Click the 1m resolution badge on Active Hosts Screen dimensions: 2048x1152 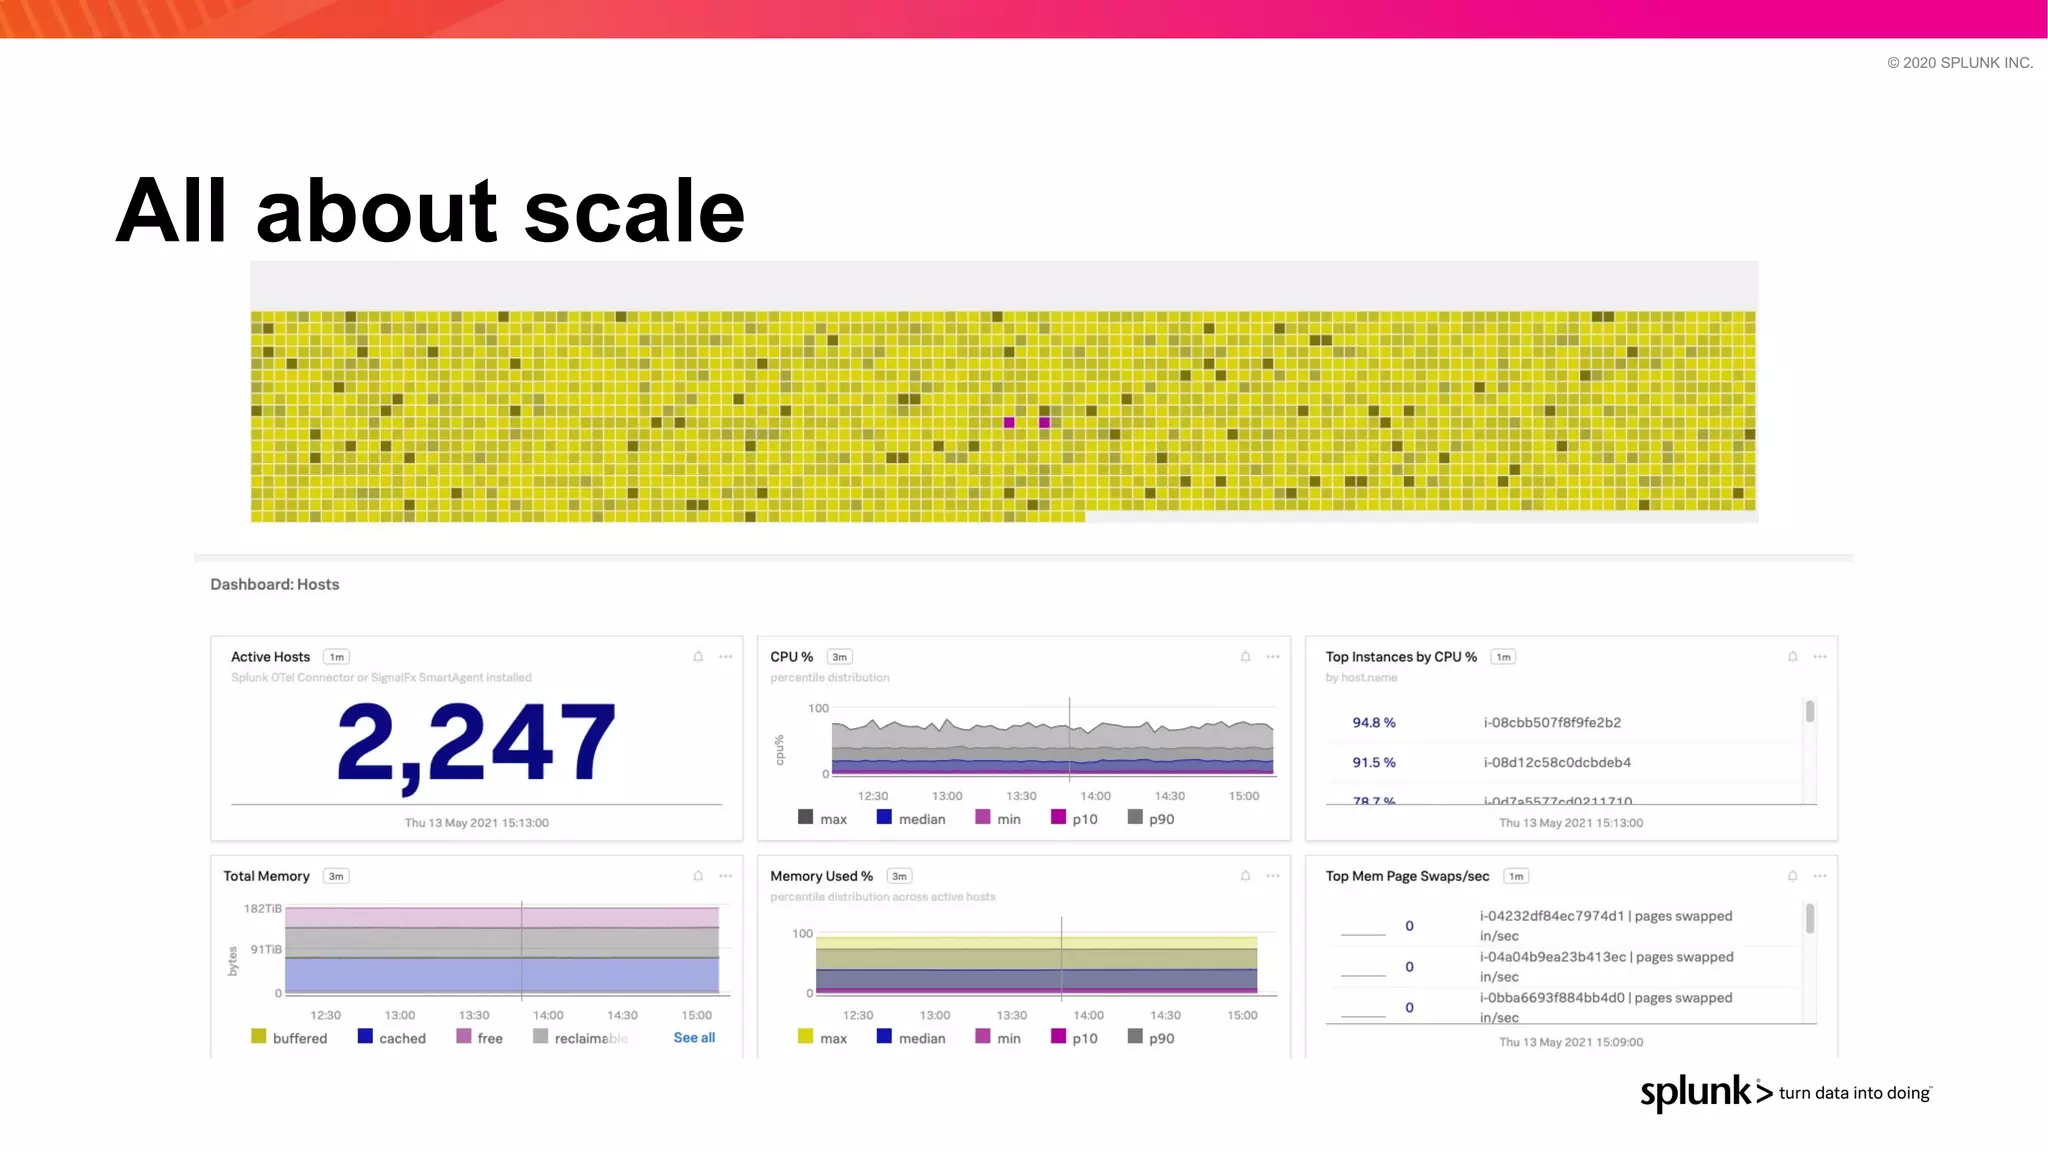click(x=337, y=657)
